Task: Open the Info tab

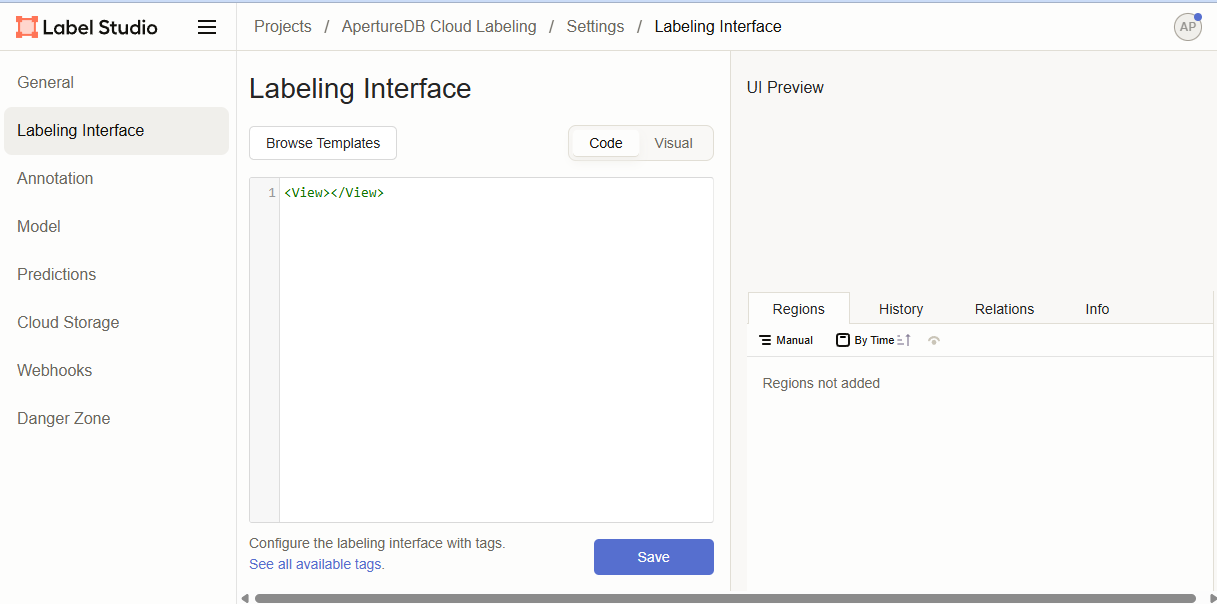Action: (x=1097, y=309)
